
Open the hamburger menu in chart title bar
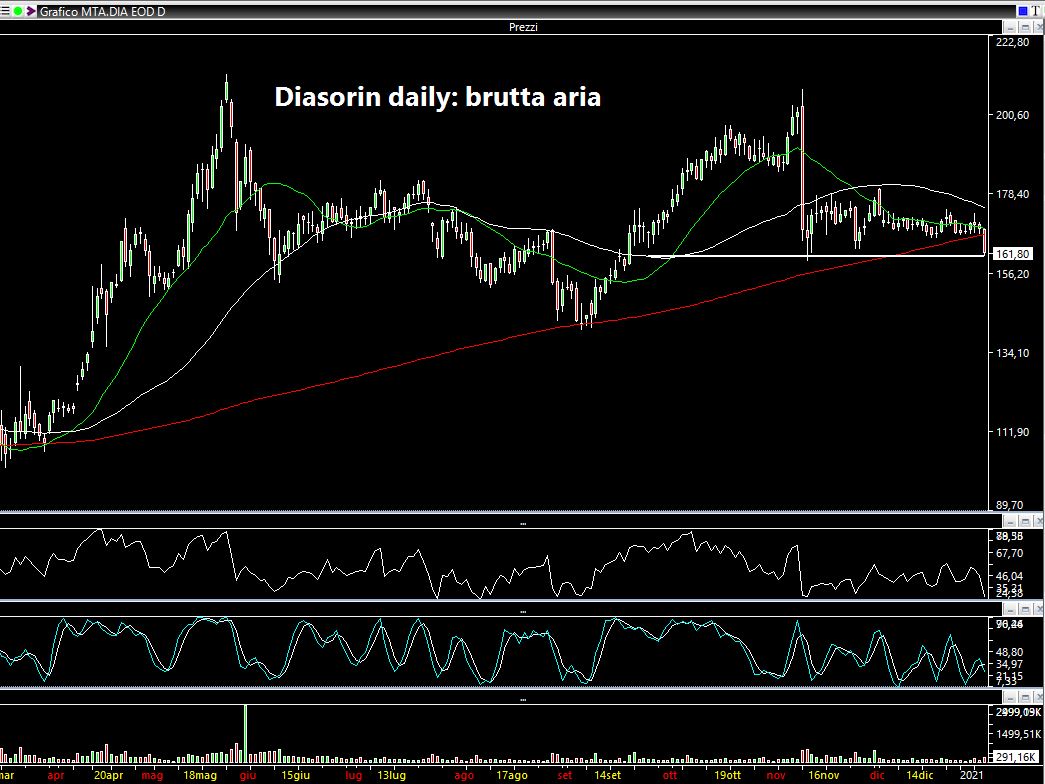click(5, 11)
